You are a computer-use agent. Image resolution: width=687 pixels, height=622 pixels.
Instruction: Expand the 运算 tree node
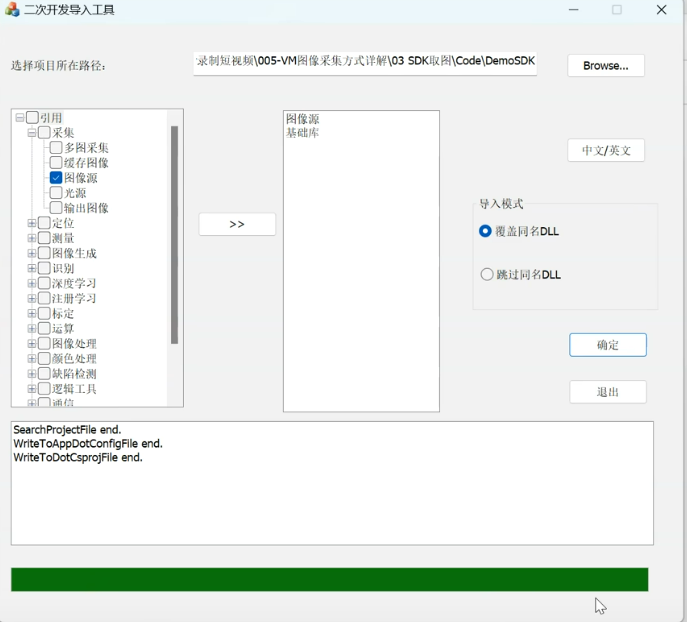click(32, 328)
